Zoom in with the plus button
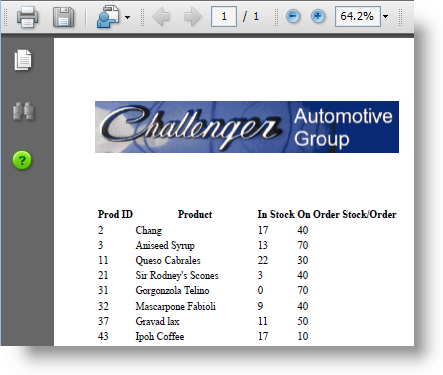 click(318, 16)
